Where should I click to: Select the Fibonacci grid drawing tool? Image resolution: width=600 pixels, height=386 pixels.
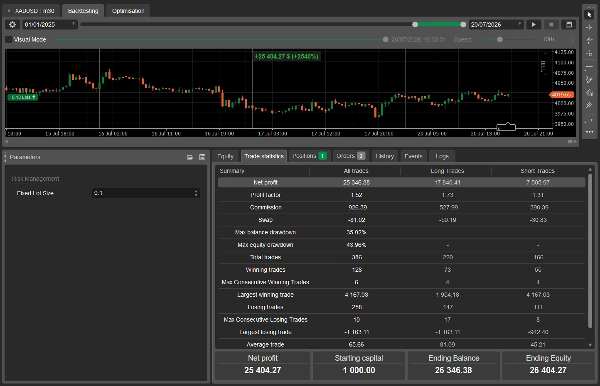pyautogui.click(x=589, y=118)
